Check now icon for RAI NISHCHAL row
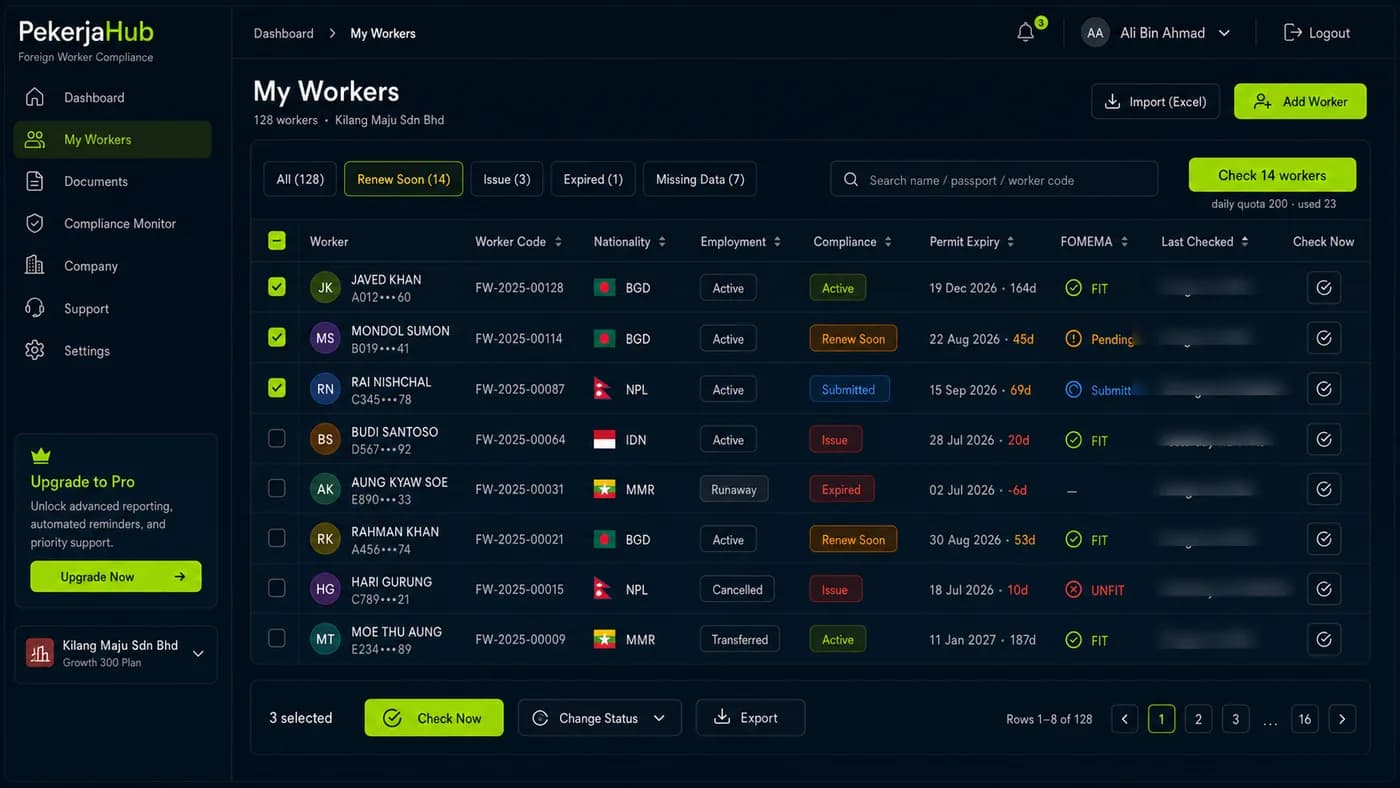 (1324, 389)
